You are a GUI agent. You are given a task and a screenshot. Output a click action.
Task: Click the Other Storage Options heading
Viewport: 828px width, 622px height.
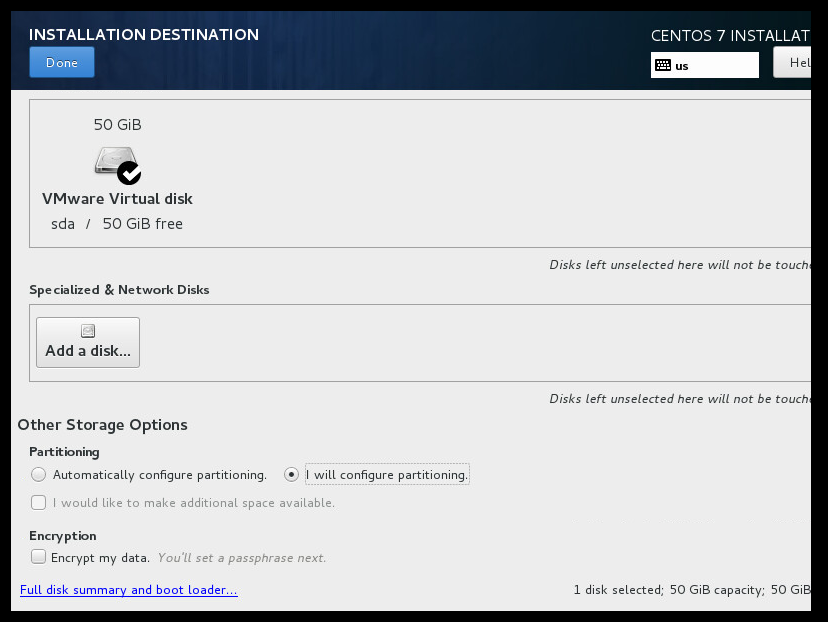[102, 425]
